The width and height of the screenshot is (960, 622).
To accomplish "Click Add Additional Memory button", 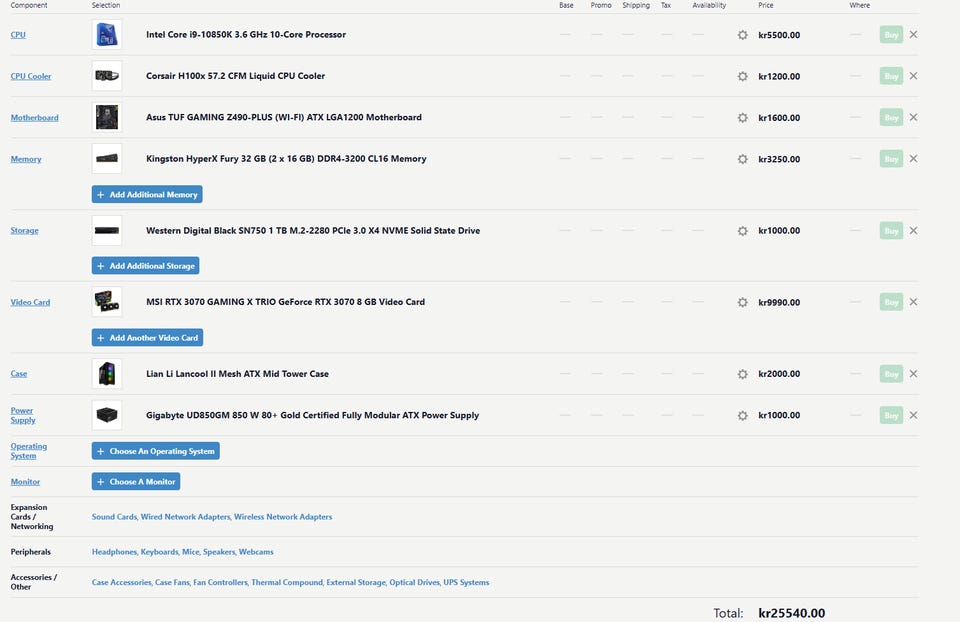I will point(147,194).
